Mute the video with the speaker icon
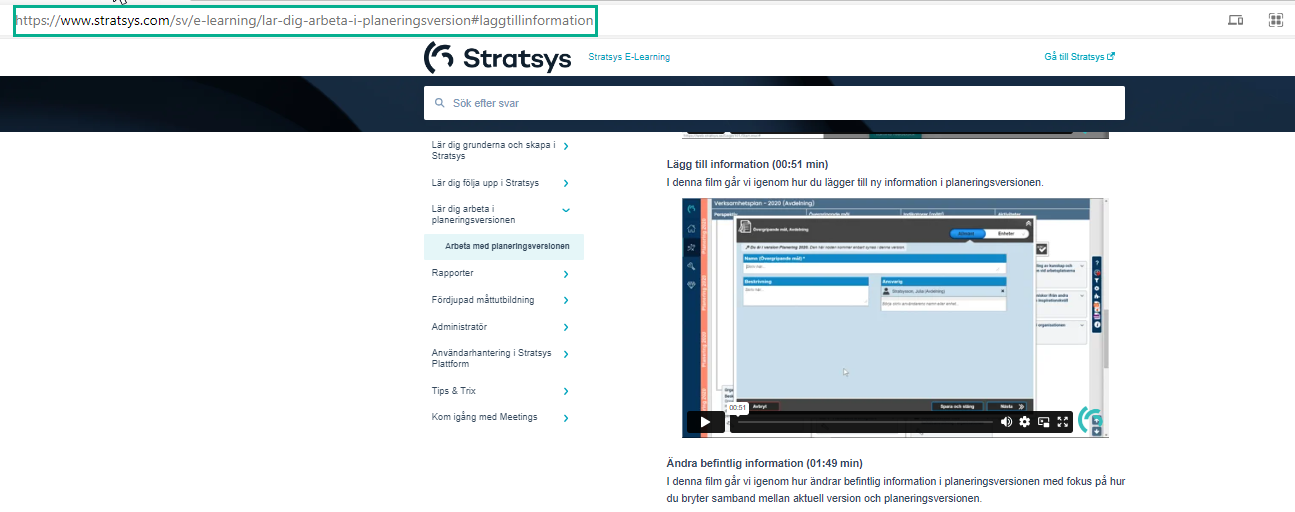Screen dimensions: 1295x512 click(1006, 422)
